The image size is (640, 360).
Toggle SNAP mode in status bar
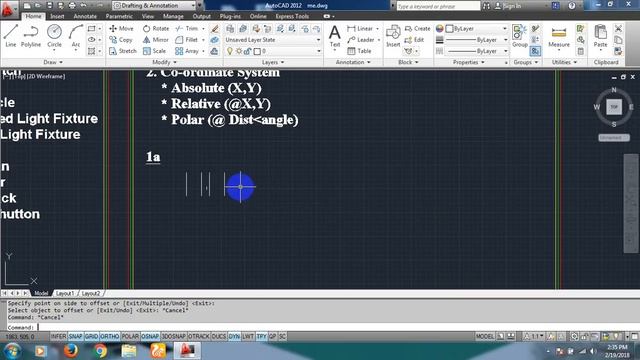point(76,336)
